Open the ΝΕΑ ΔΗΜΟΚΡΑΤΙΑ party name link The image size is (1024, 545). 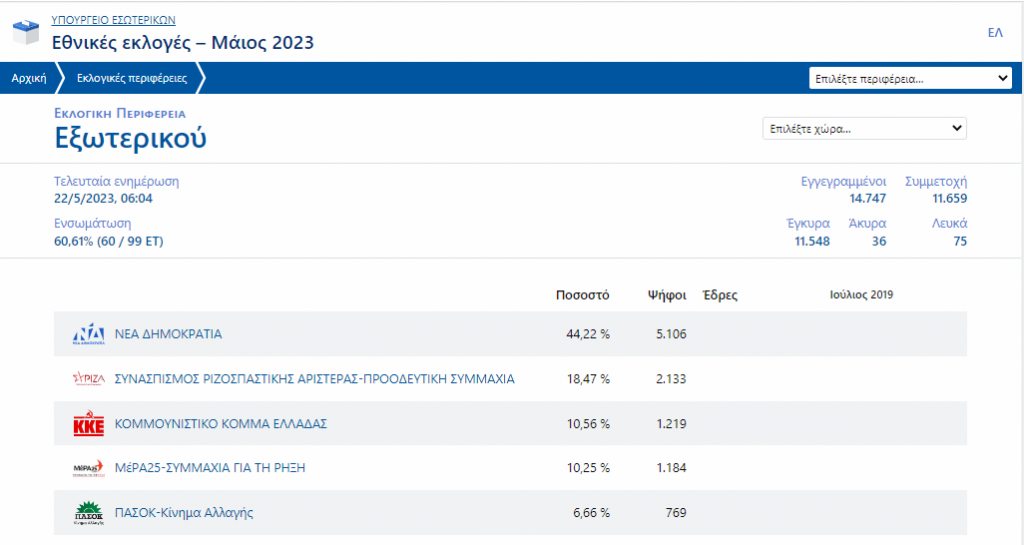pos(168,334)
